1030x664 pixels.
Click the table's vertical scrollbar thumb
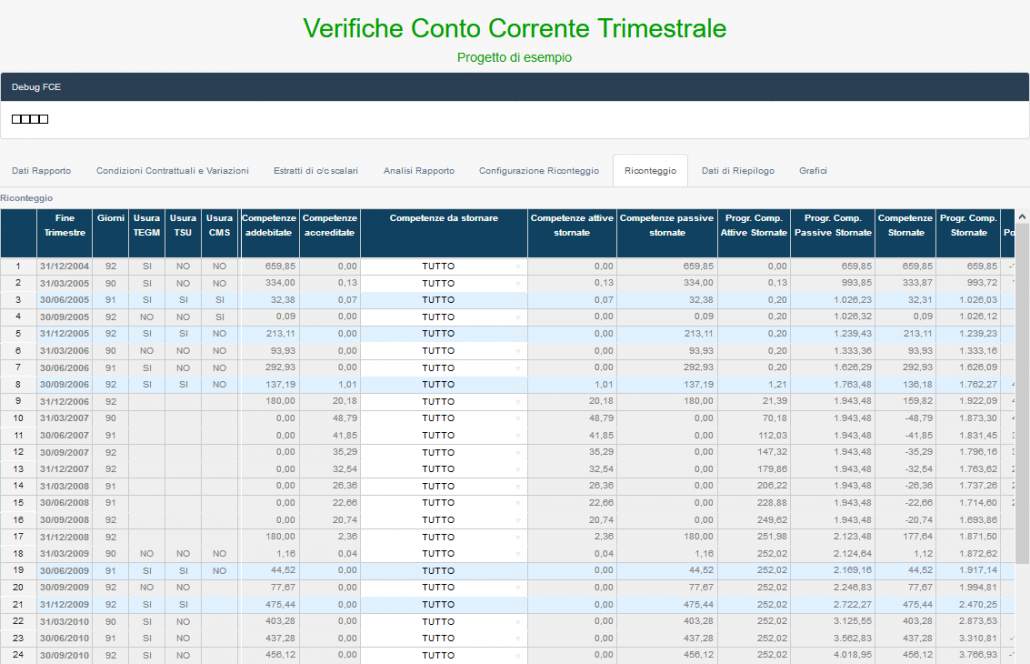point(1022,391)
